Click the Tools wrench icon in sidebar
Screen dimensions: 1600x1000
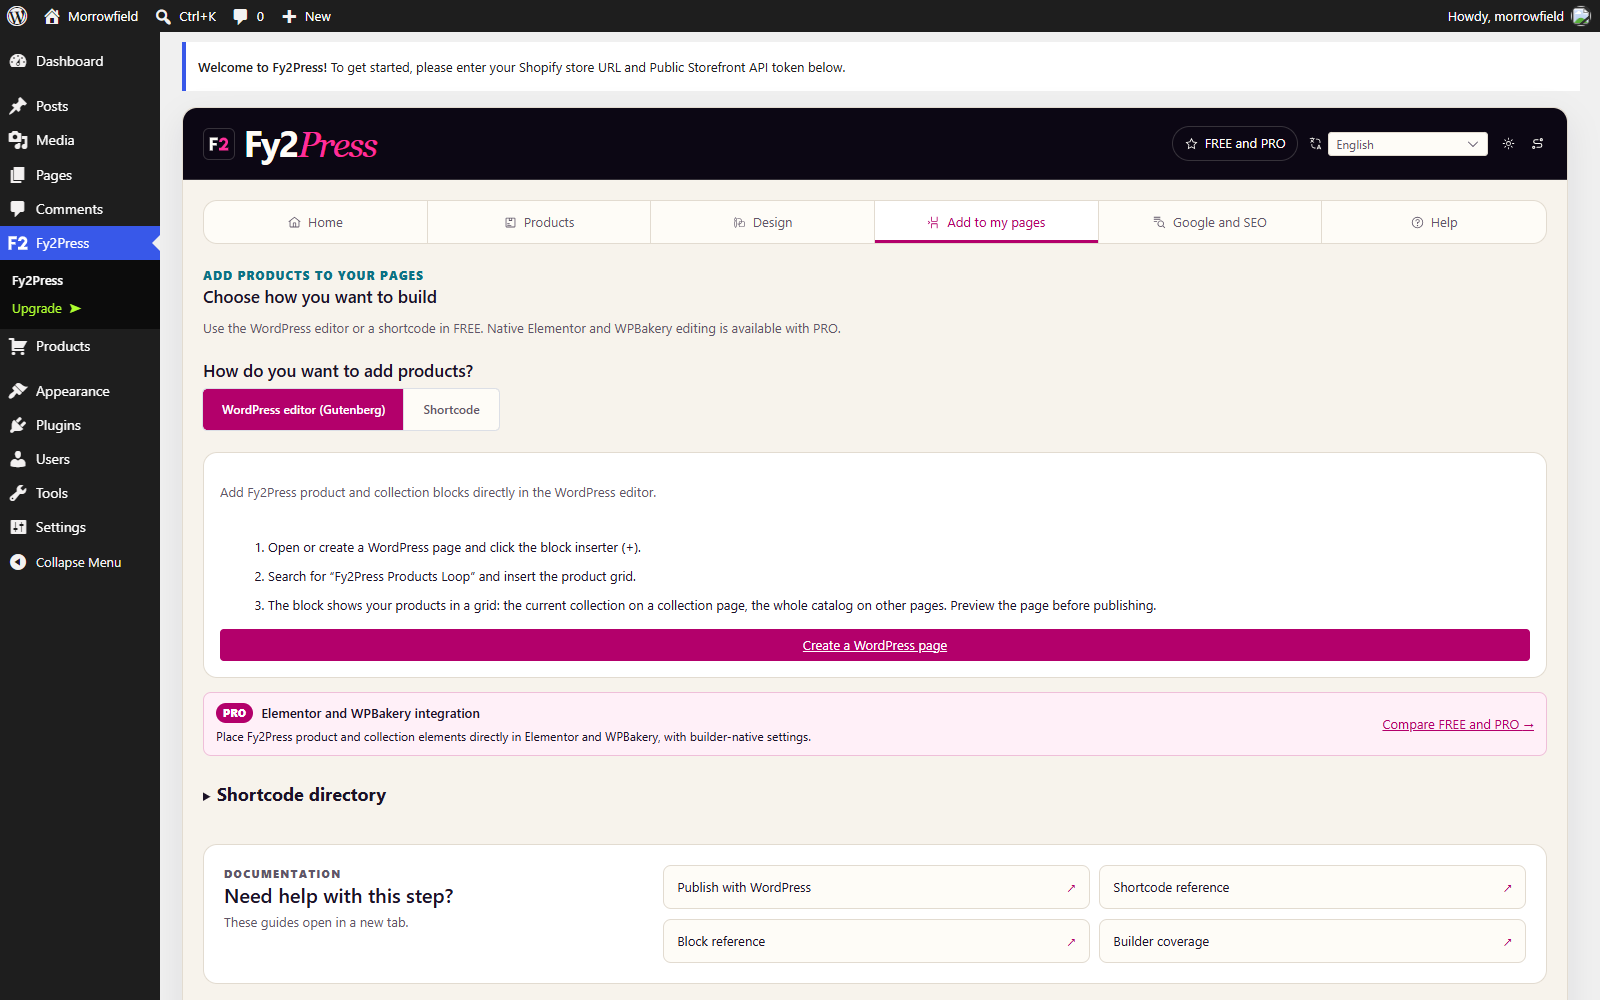18,493
